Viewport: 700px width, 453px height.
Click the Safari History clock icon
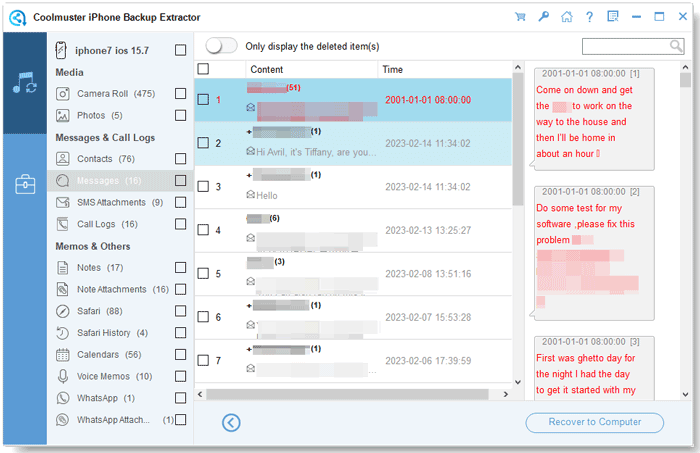pos(63,333)
